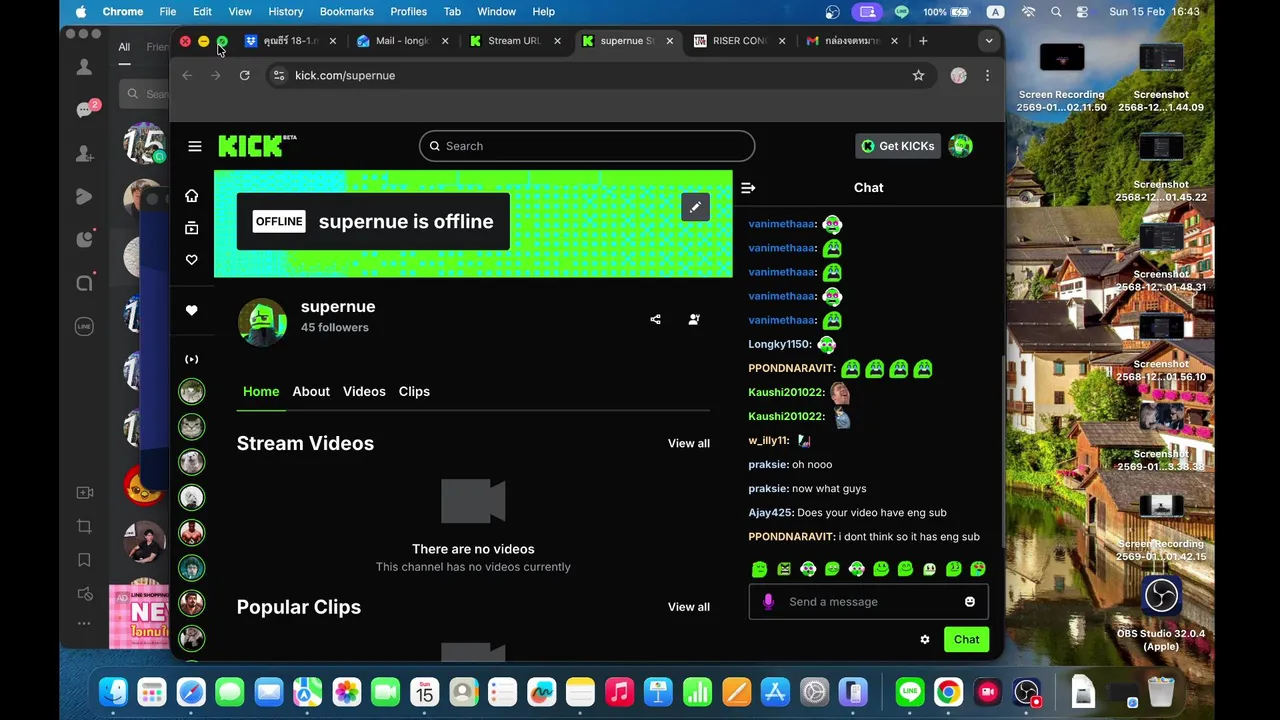Click the KICK logo
This screenshot has width=1280, height=720.
[x=257, y=146]
